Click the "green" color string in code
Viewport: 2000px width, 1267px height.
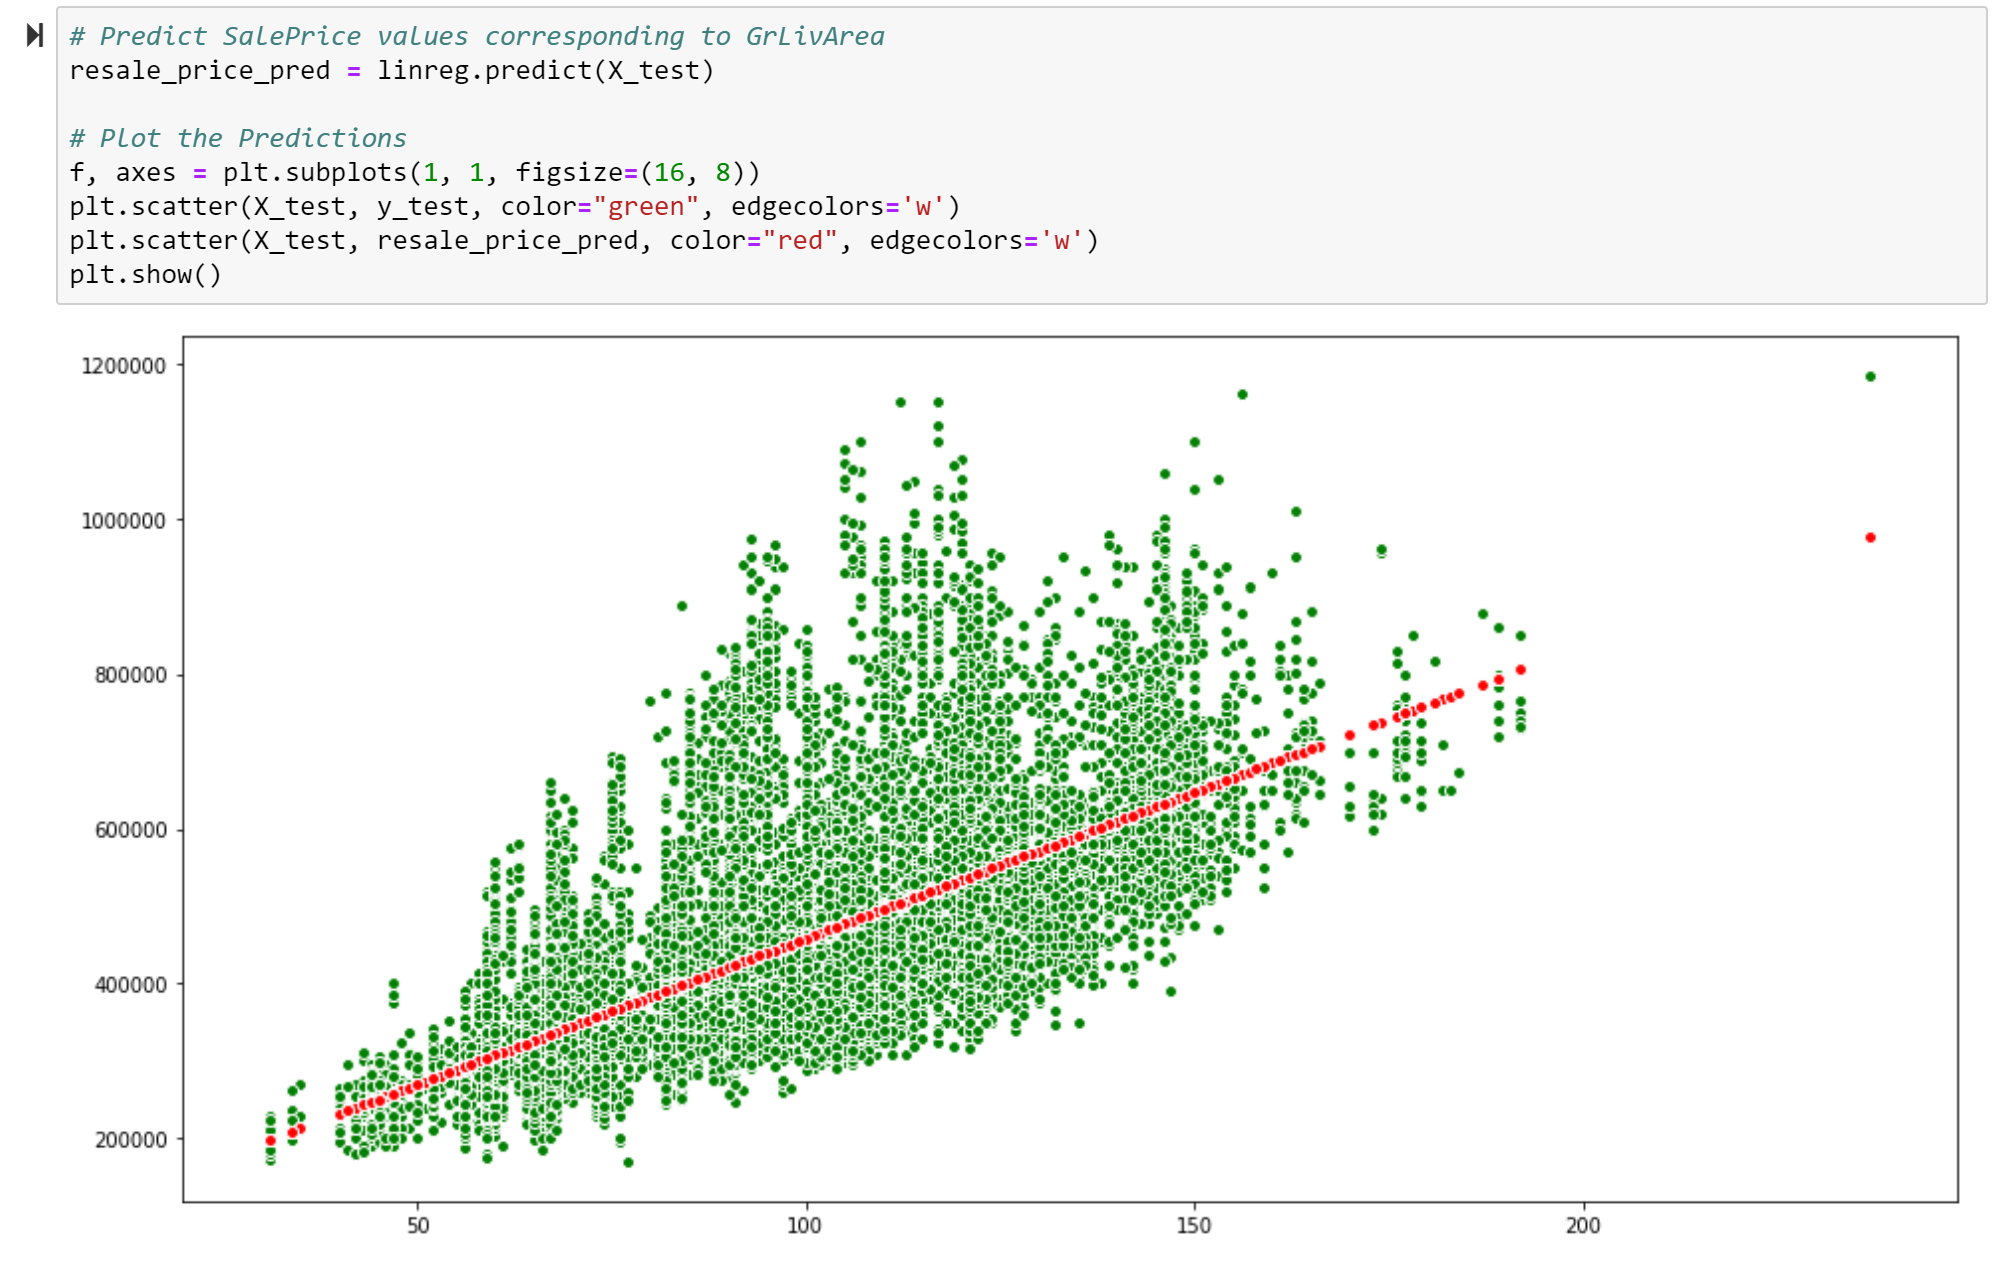(x=646, y=207)
